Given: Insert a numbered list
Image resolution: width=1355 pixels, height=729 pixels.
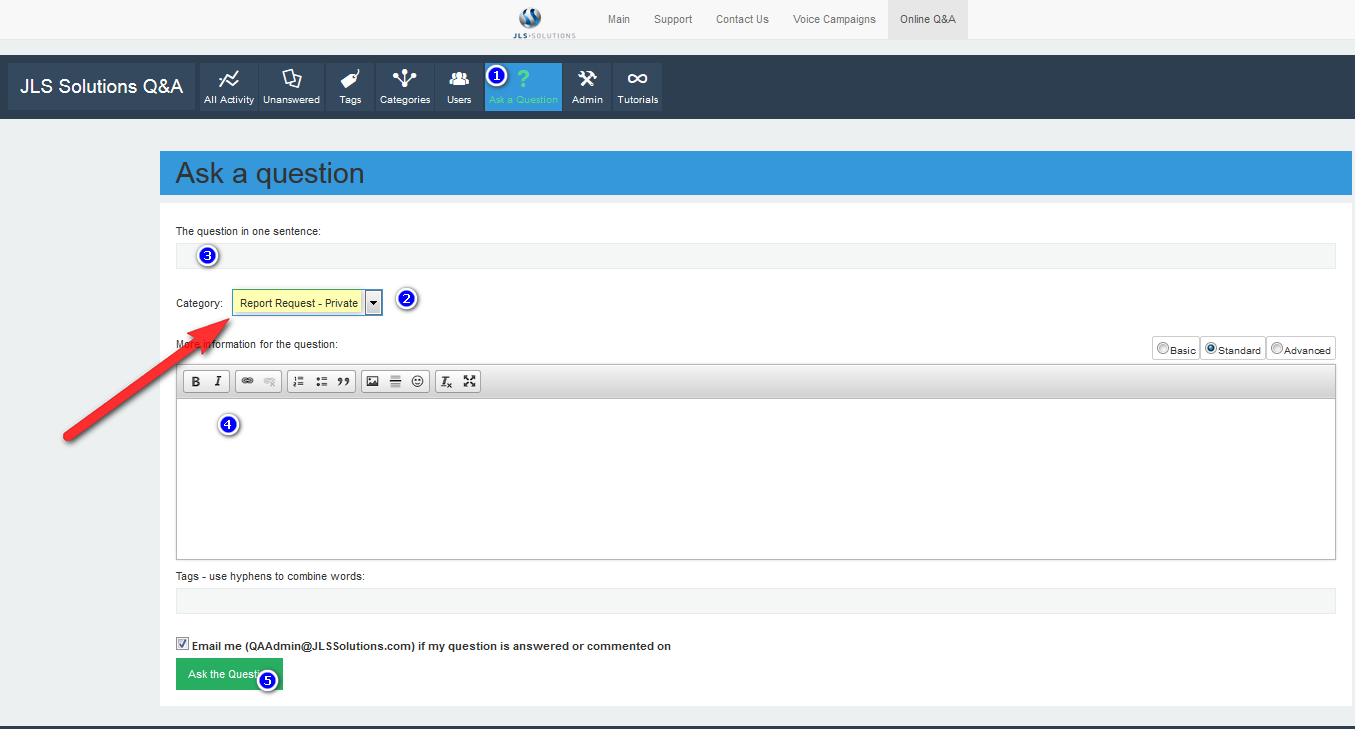Looking at the screenshot, I should pyautogui.click(x=298, y=381).
